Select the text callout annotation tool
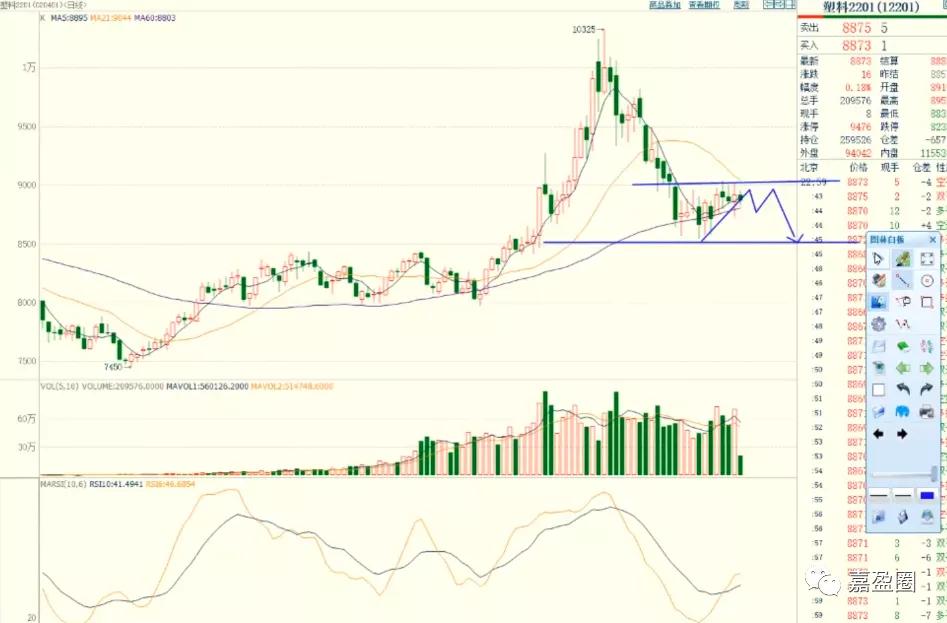 (902, 302)
